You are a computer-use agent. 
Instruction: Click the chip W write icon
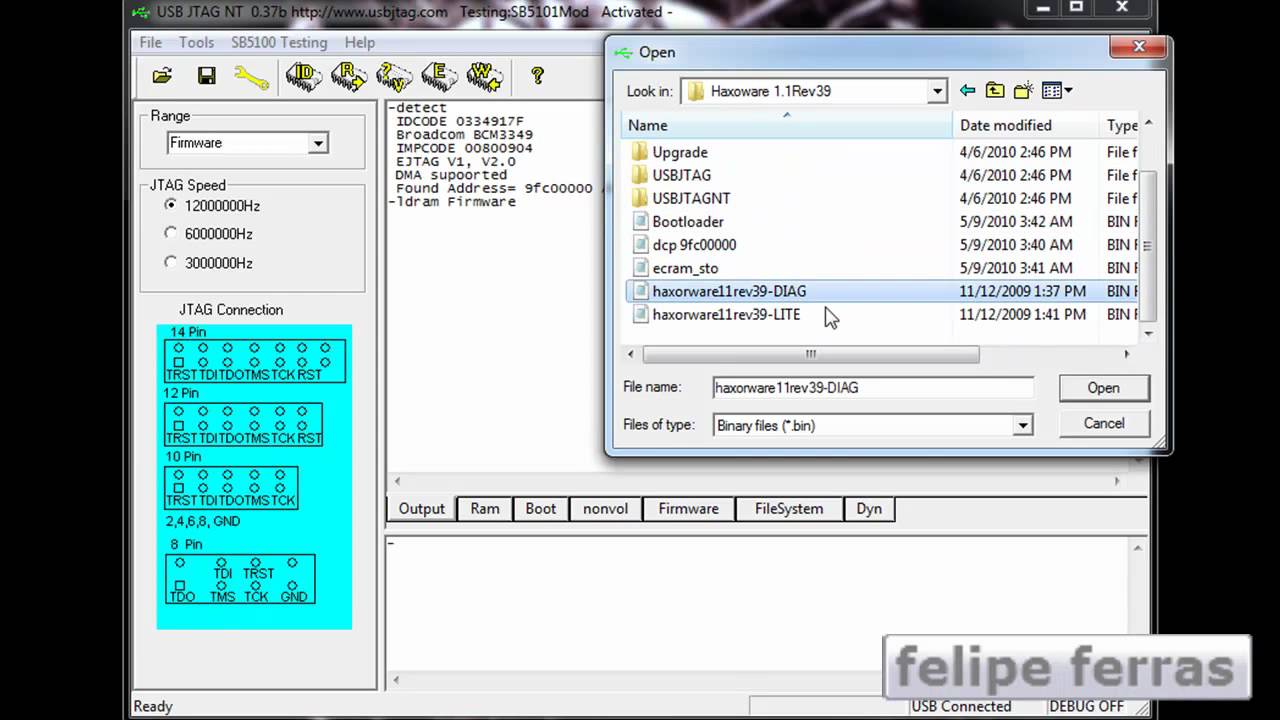click(484, 77)
